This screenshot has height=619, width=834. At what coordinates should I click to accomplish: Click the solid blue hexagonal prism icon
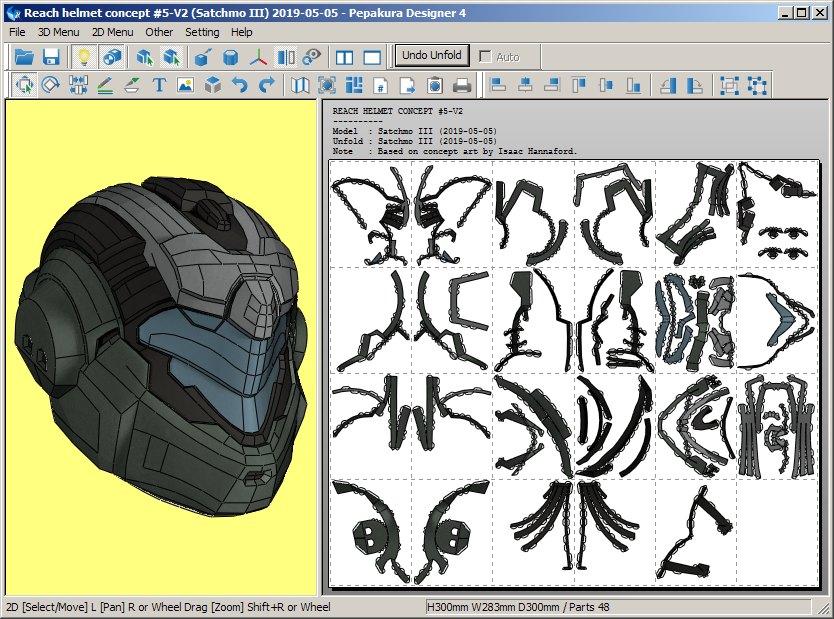231,57
